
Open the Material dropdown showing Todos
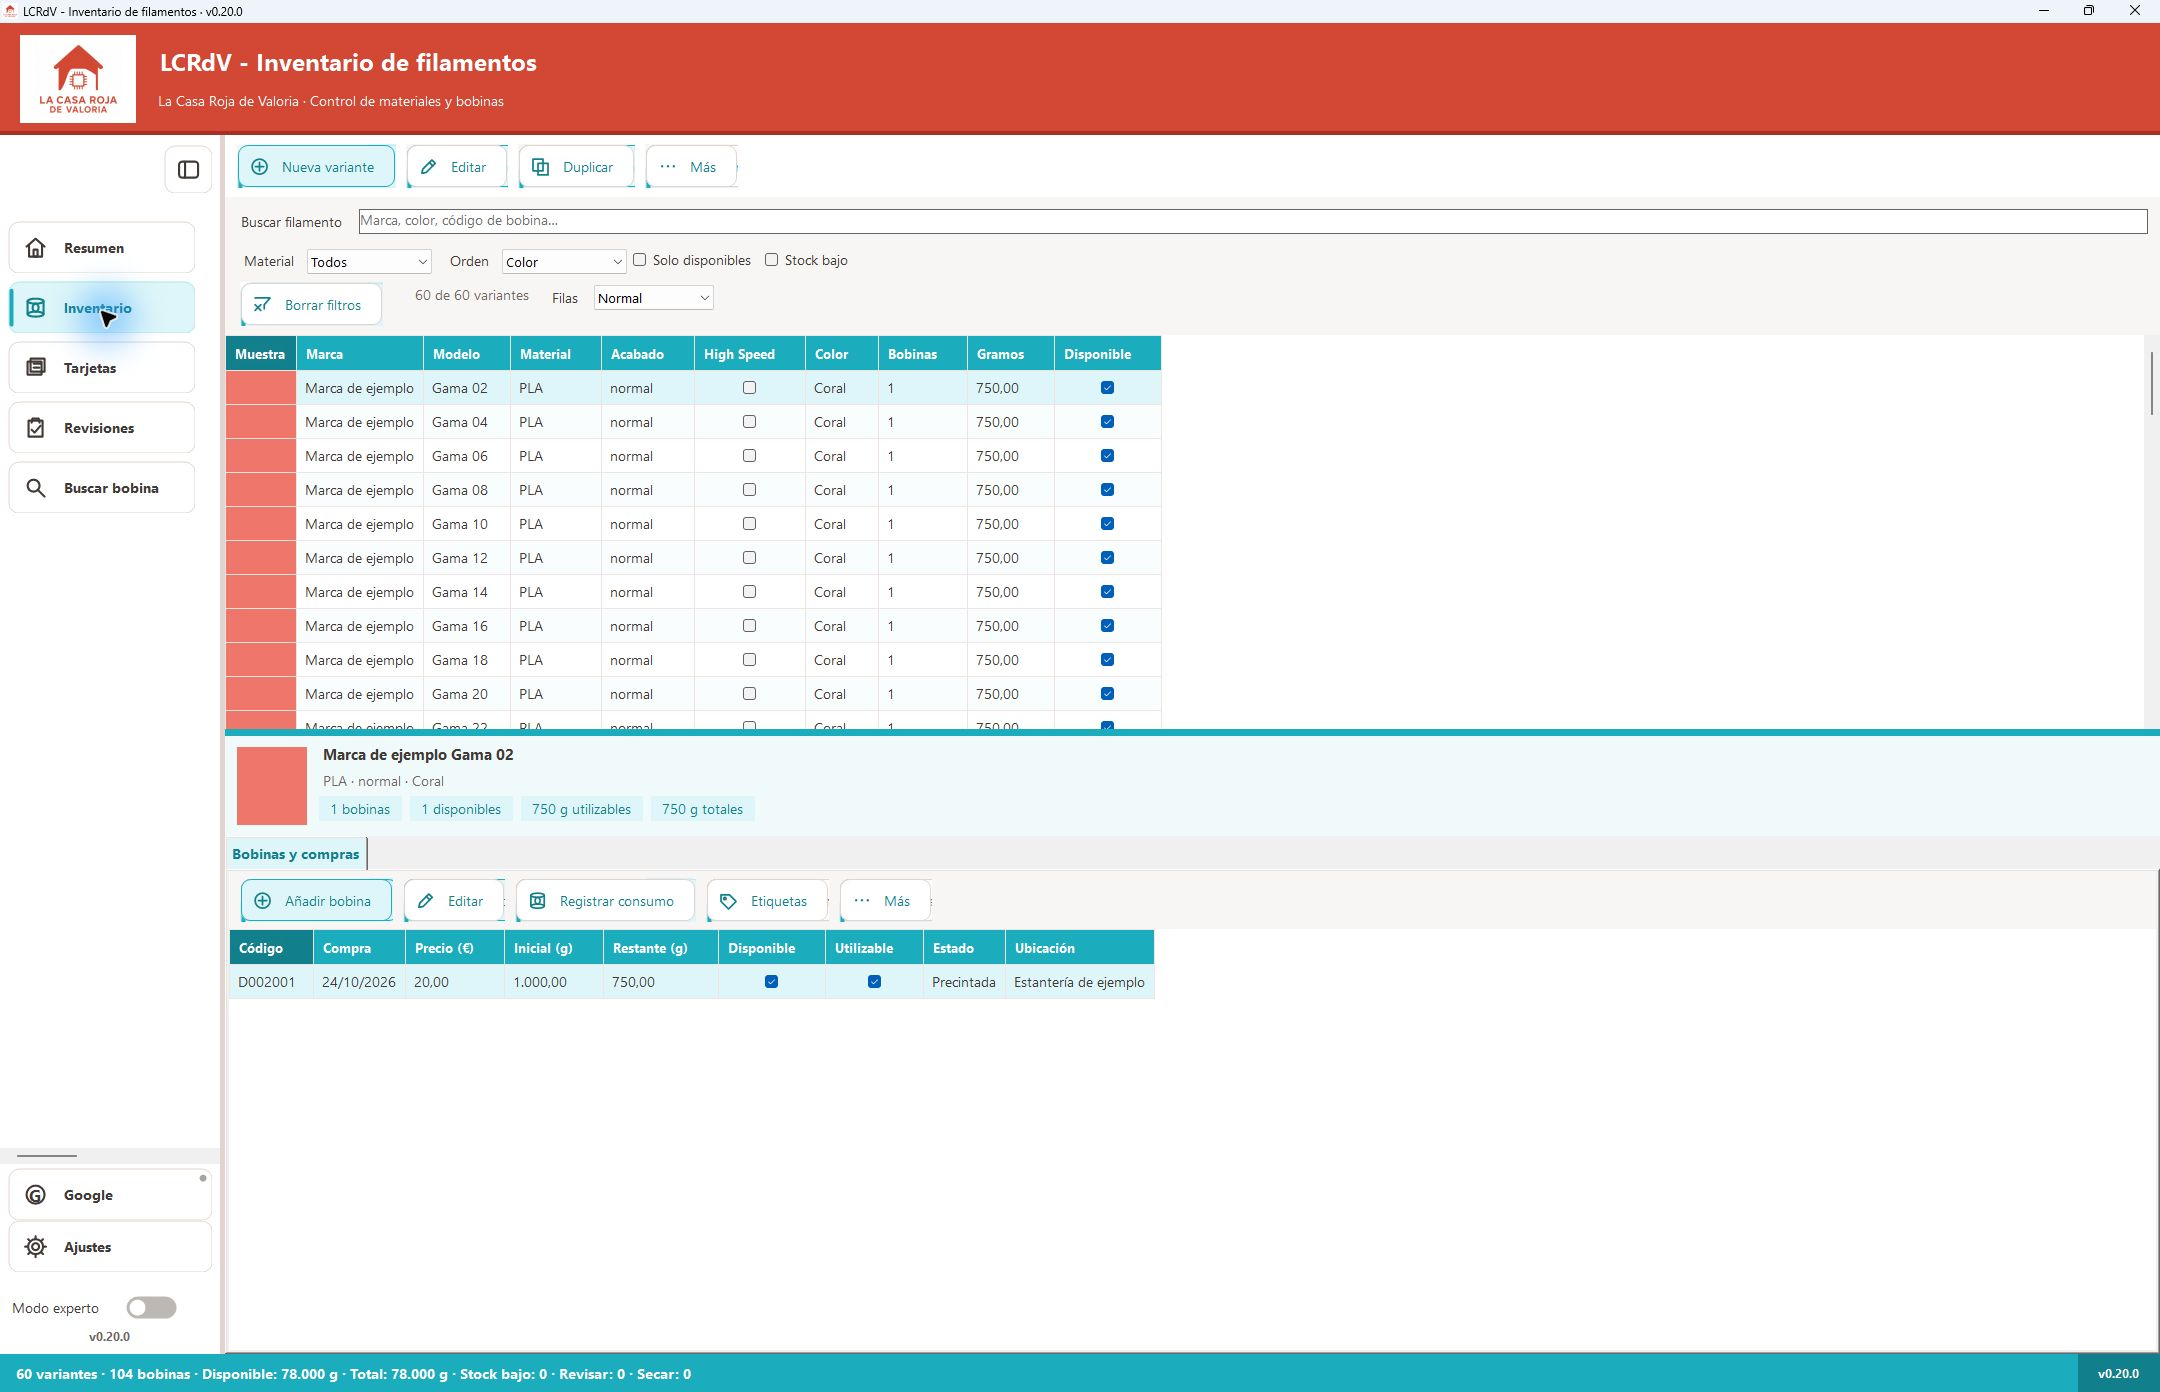(369, 262)
